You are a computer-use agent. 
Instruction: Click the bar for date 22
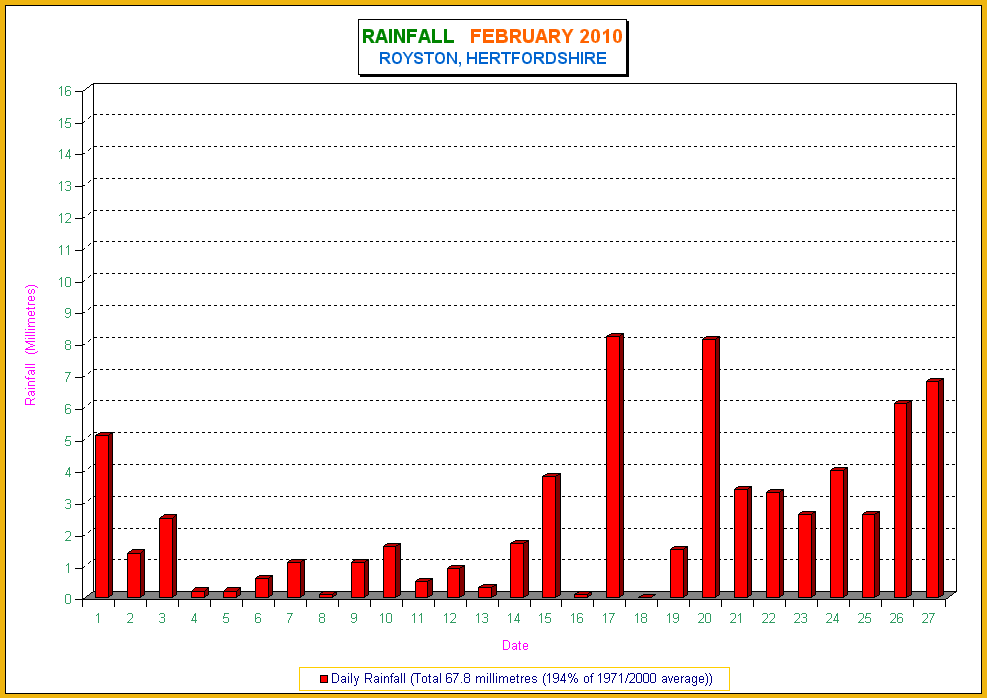click(775, 544)
